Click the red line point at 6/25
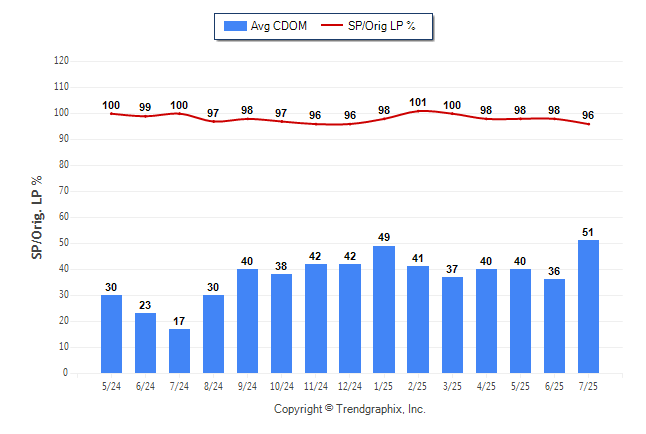Image resolution: width=646 pixels, height=434 pixels. click(555, 119)
